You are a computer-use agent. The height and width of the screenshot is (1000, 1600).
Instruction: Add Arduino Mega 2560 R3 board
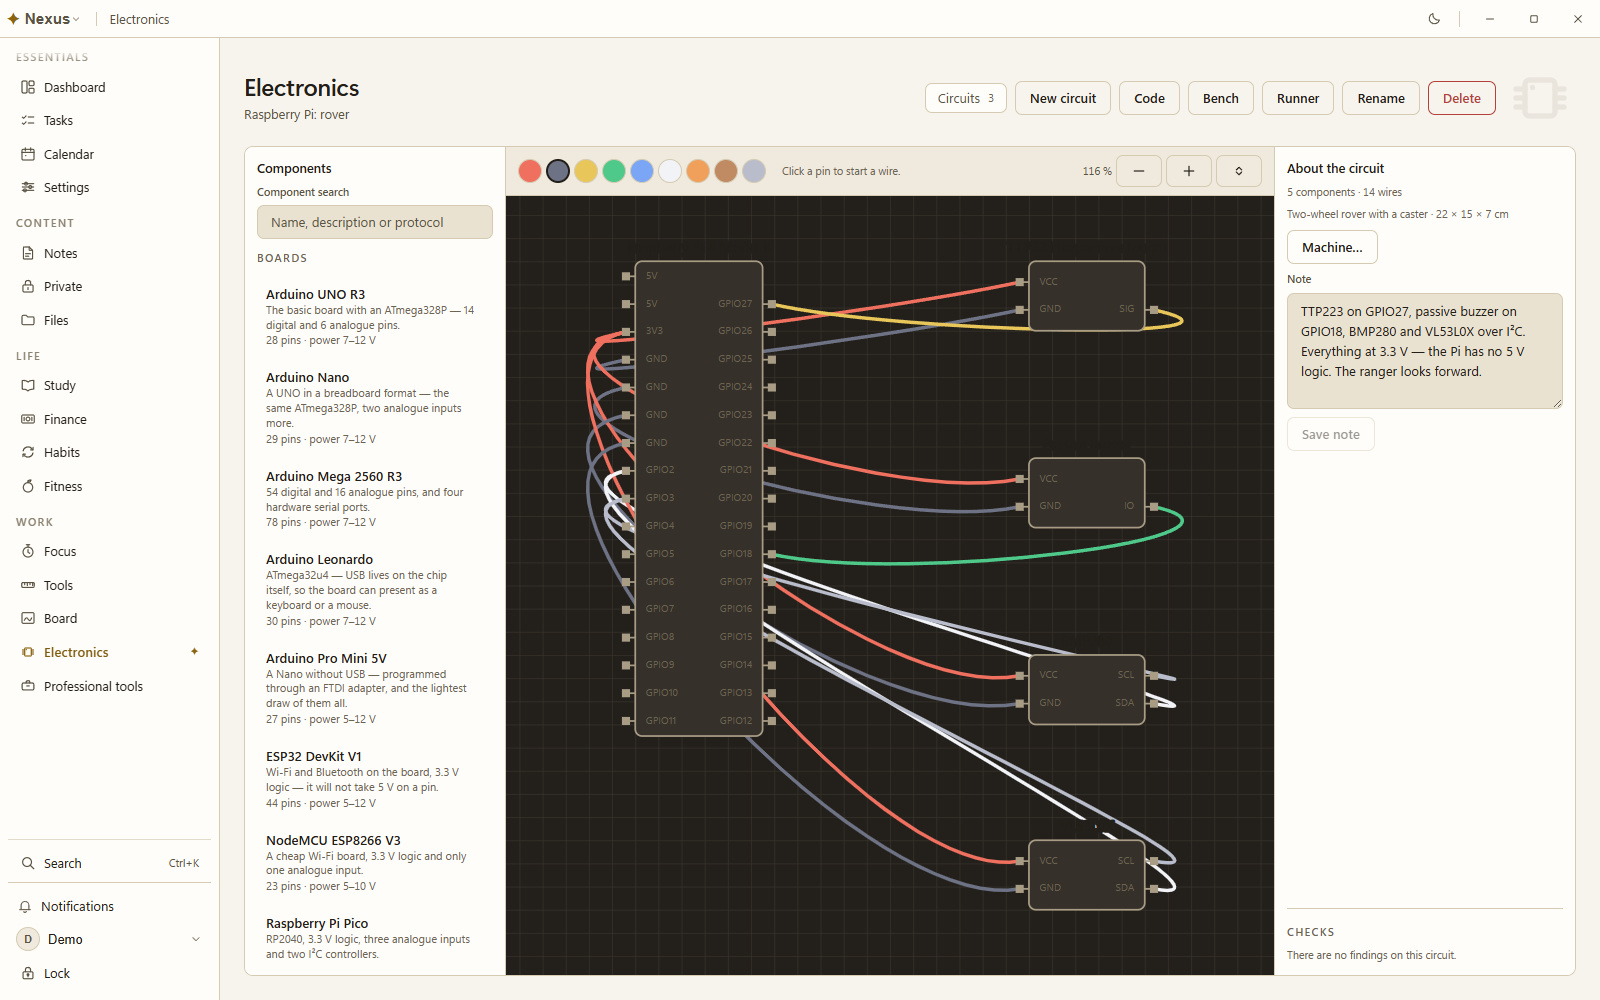pos(375,499)
